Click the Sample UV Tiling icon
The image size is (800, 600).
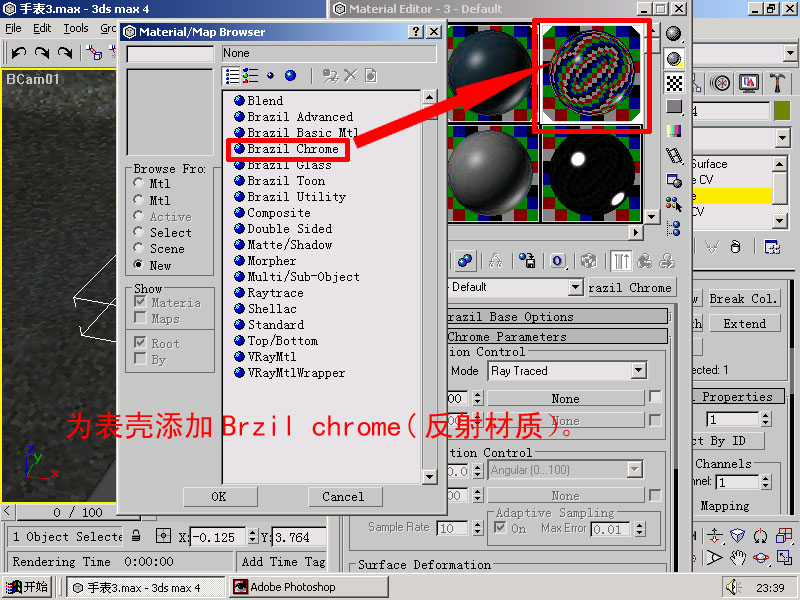674,107
